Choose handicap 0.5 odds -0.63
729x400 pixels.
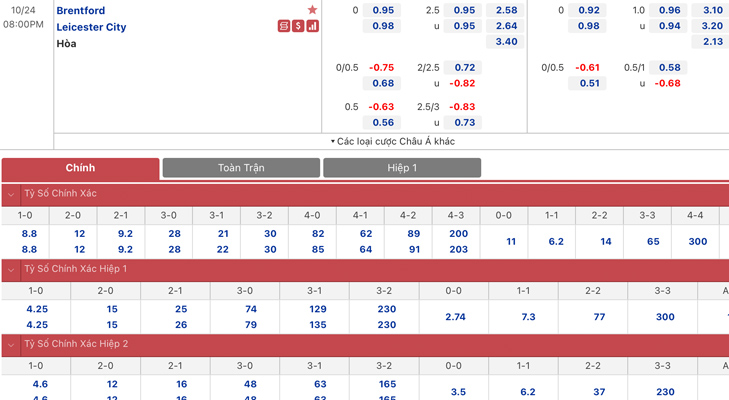382,107
